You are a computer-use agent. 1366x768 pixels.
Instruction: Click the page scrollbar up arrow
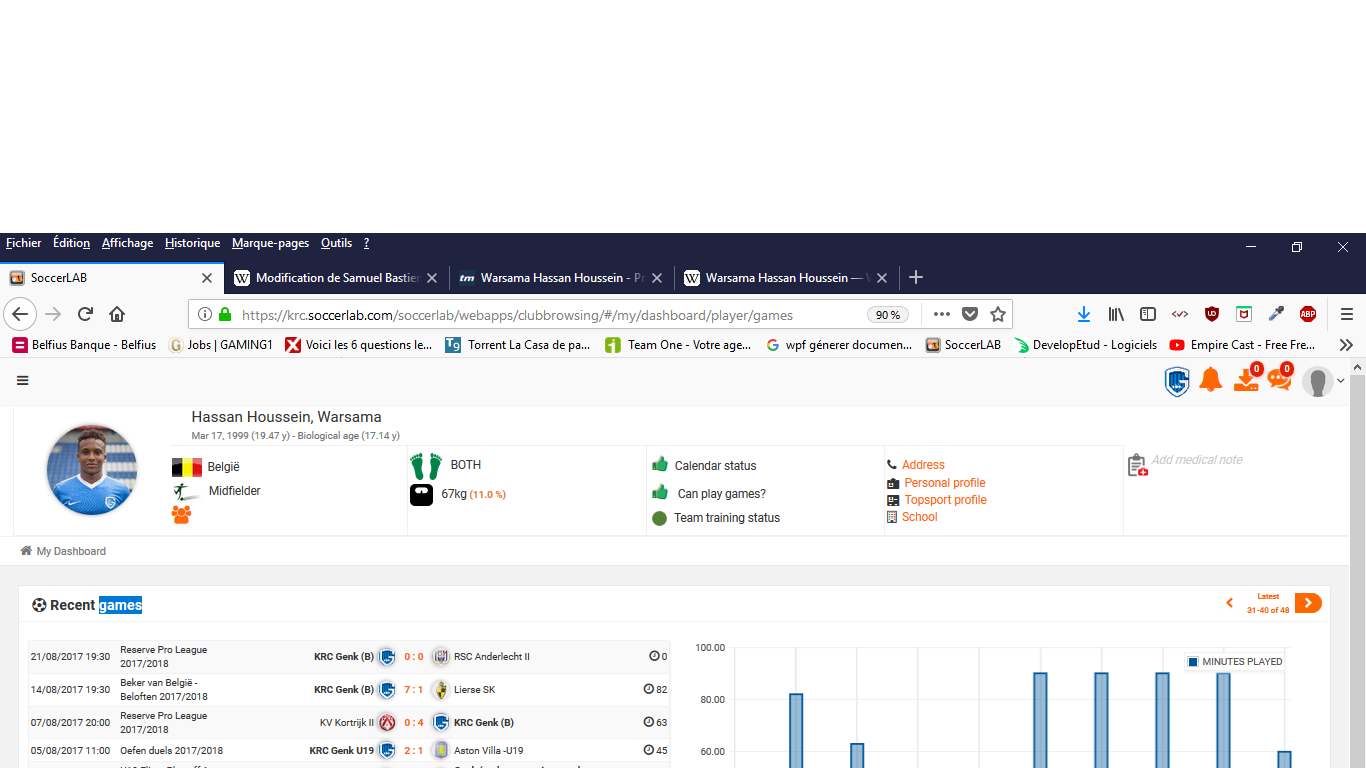coord(1357,367)
